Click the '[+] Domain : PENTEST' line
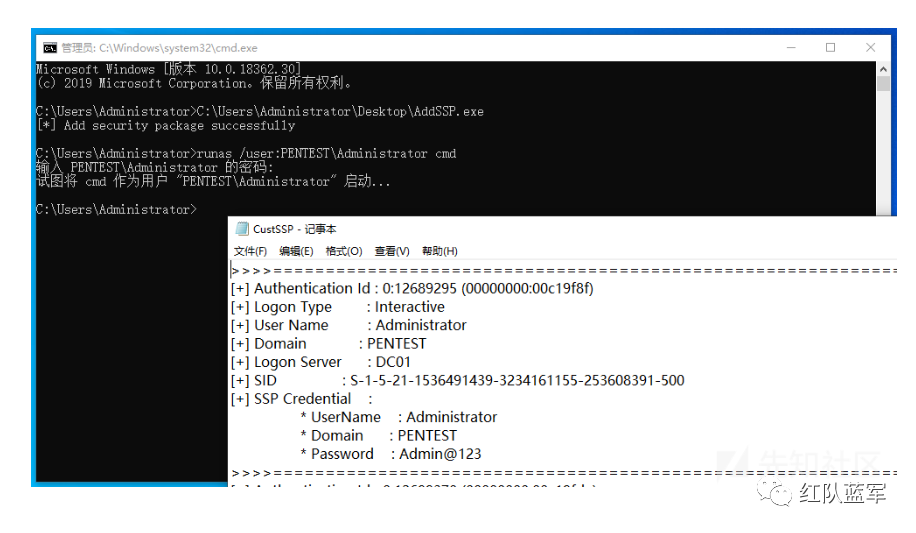This screenshot has width=916, height=533. point(328,344)
